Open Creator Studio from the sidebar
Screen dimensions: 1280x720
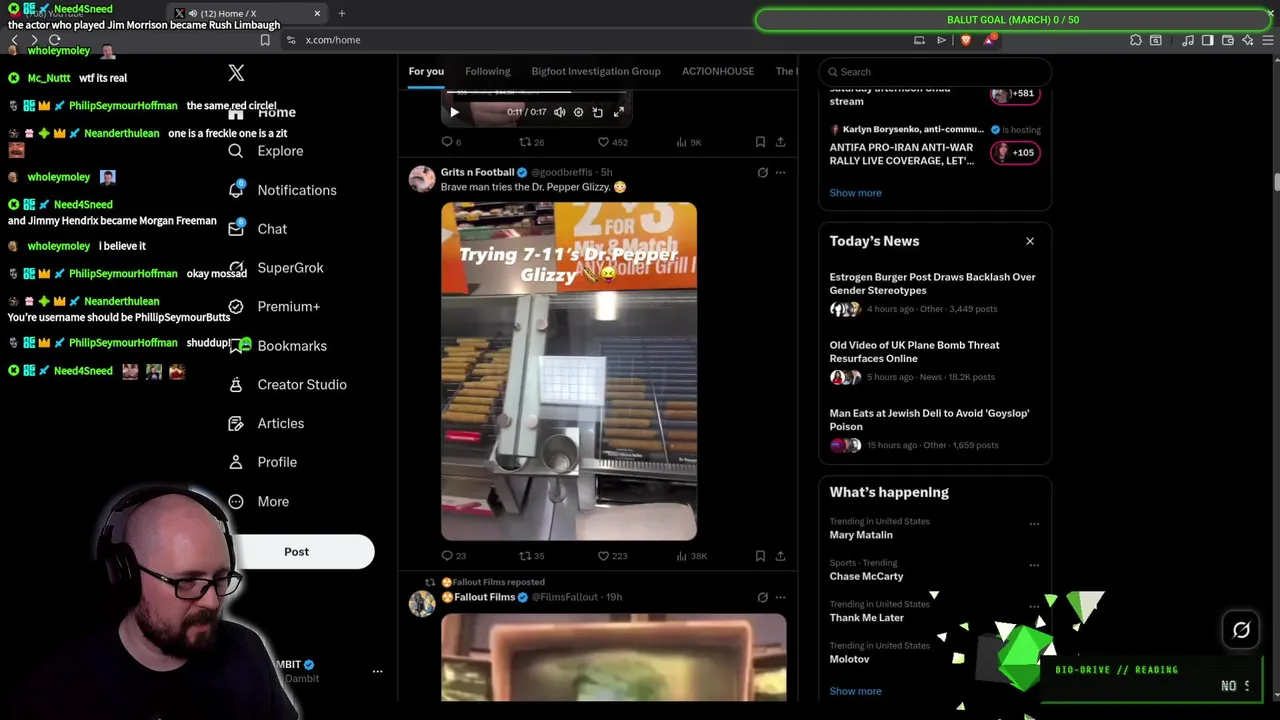(x=287, y=385)
